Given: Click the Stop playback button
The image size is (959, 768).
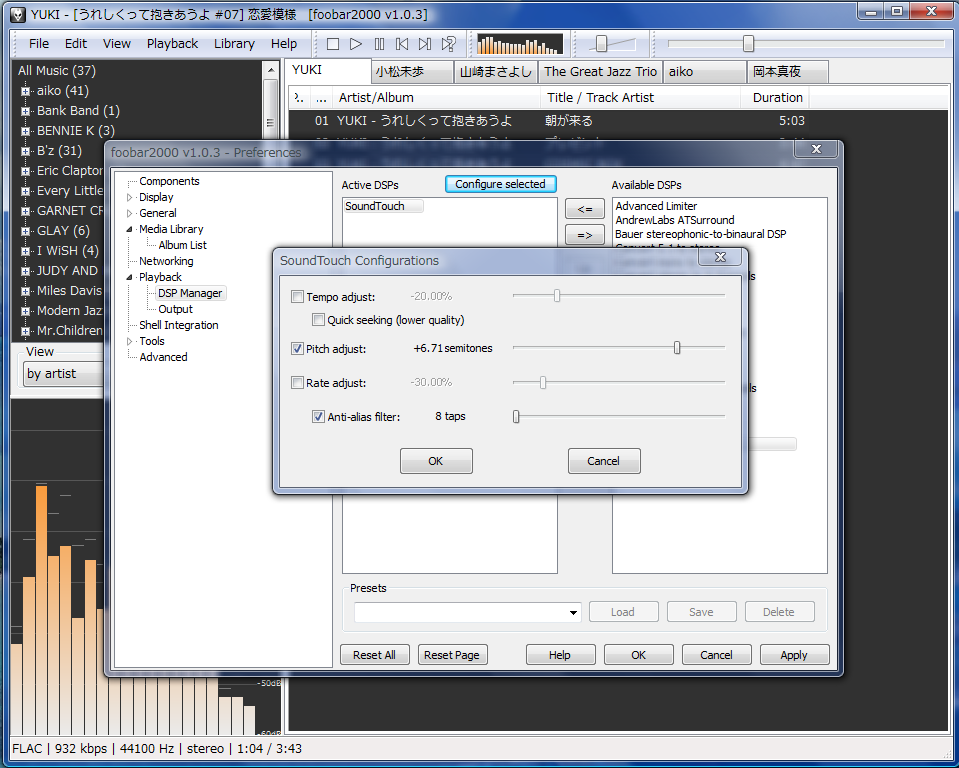Looking at the screenshot, I should tap(333, 44).
